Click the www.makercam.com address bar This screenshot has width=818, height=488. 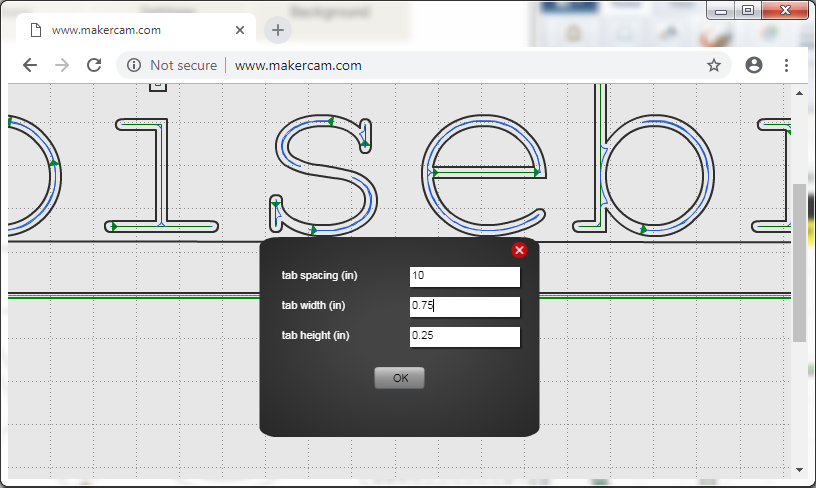(420, 65)
